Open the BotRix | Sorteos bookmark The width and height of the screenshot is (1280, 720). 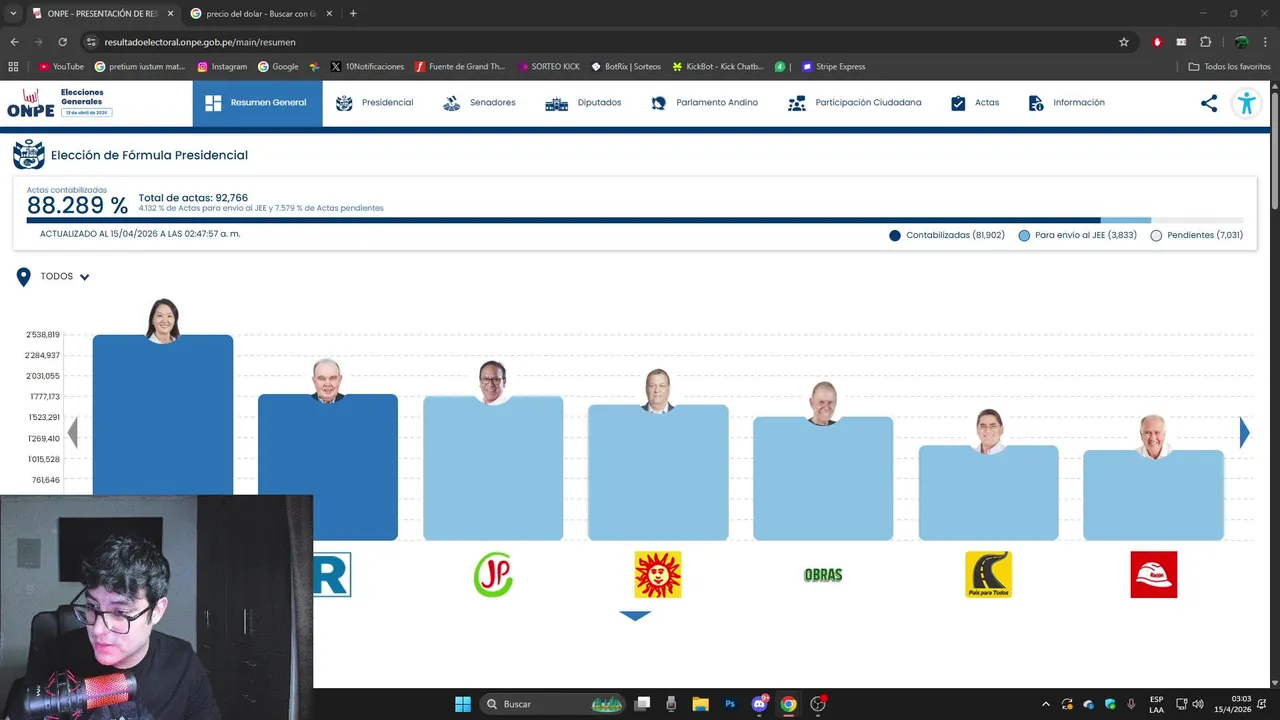[625, 67]
